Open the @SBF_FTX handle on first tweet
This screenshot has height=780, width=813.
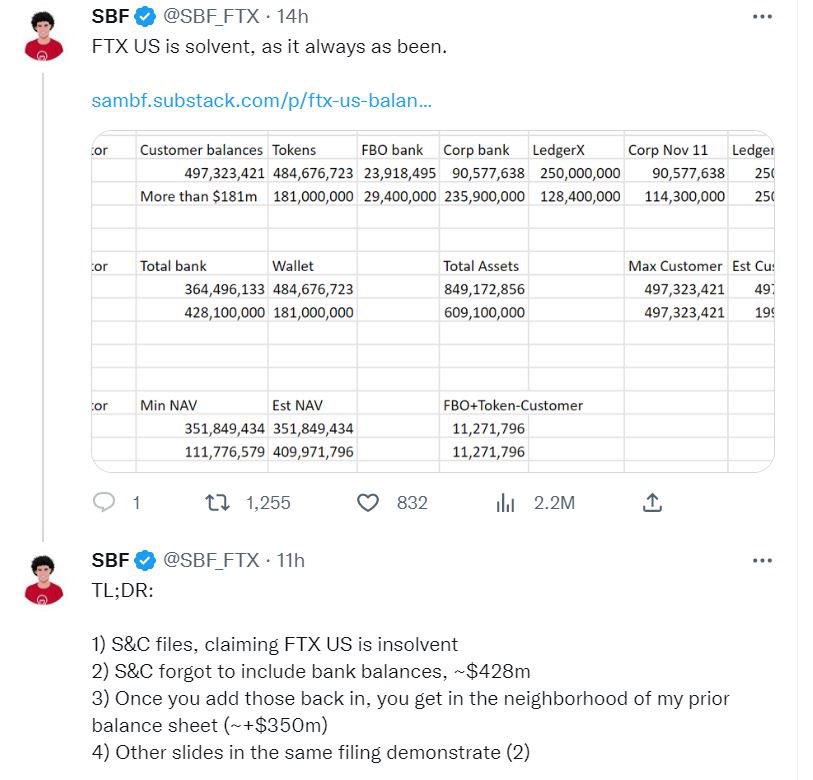(x=212, y=17)
